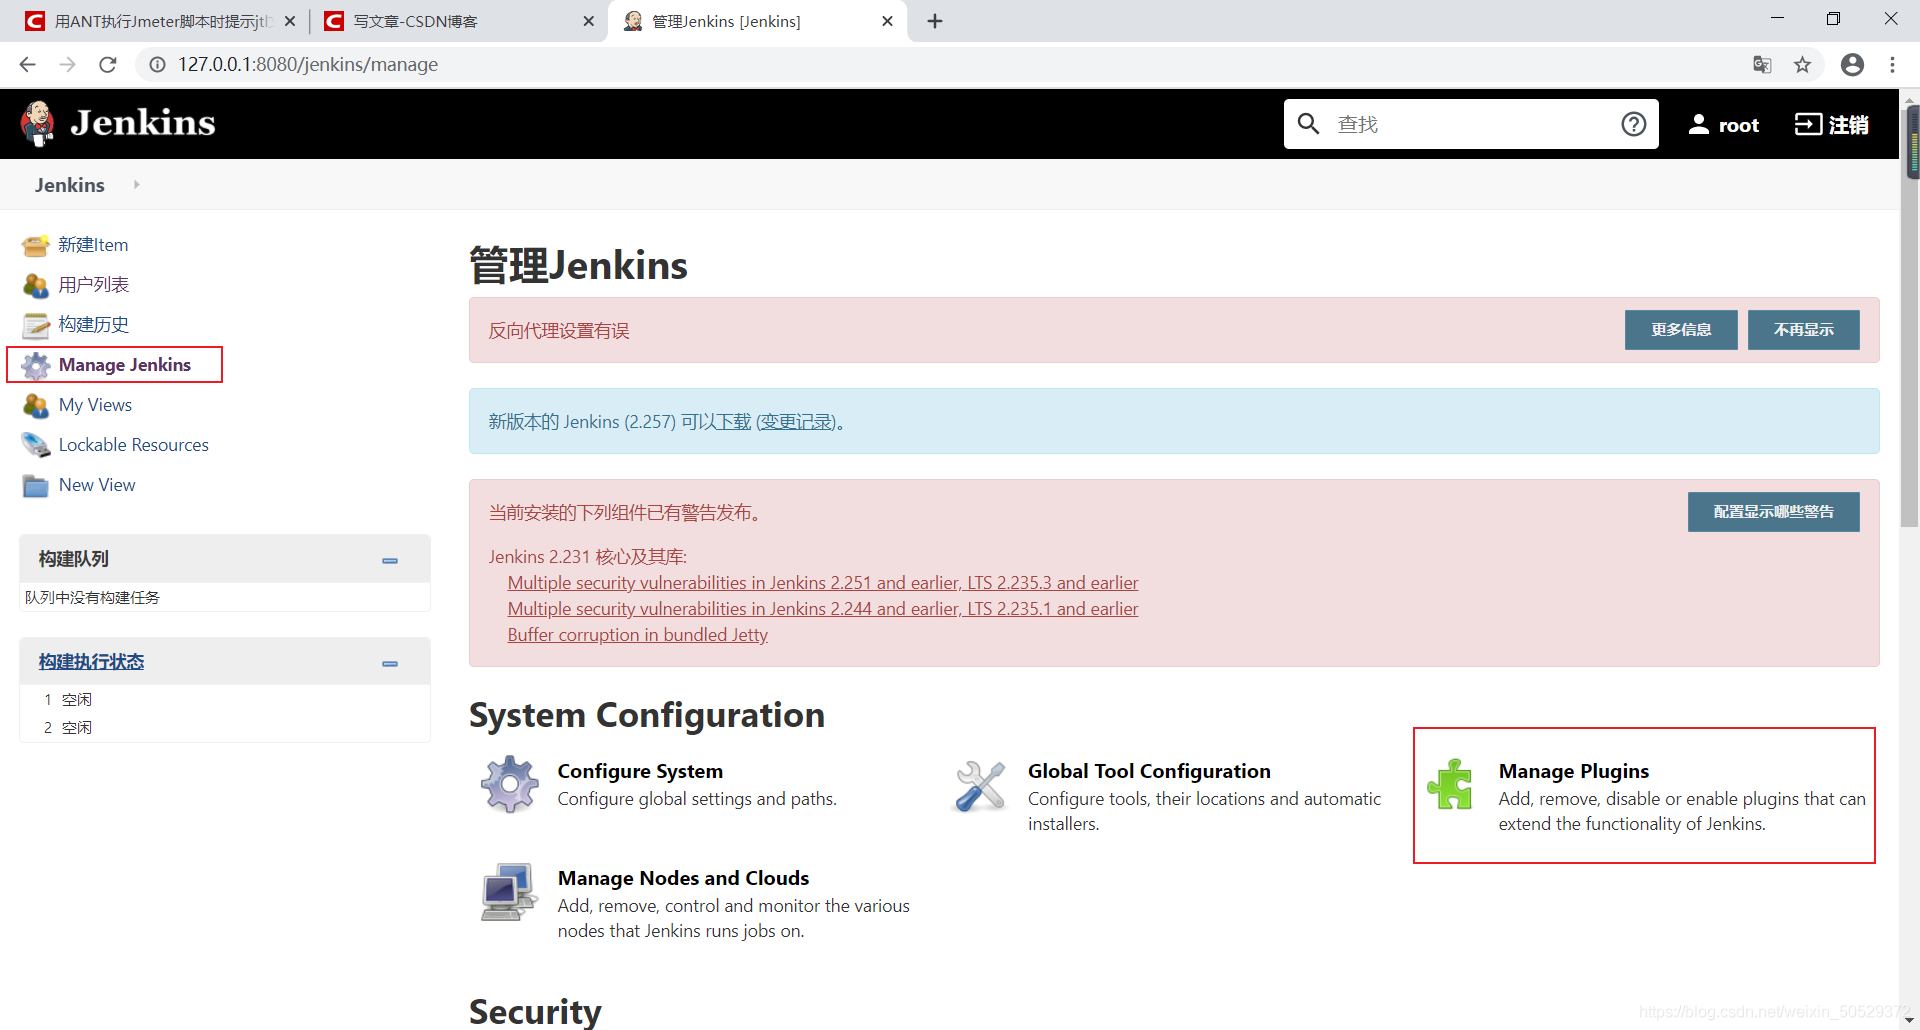
Task: Open Manage Jenkins sidebar link
Action: [125, 365]
